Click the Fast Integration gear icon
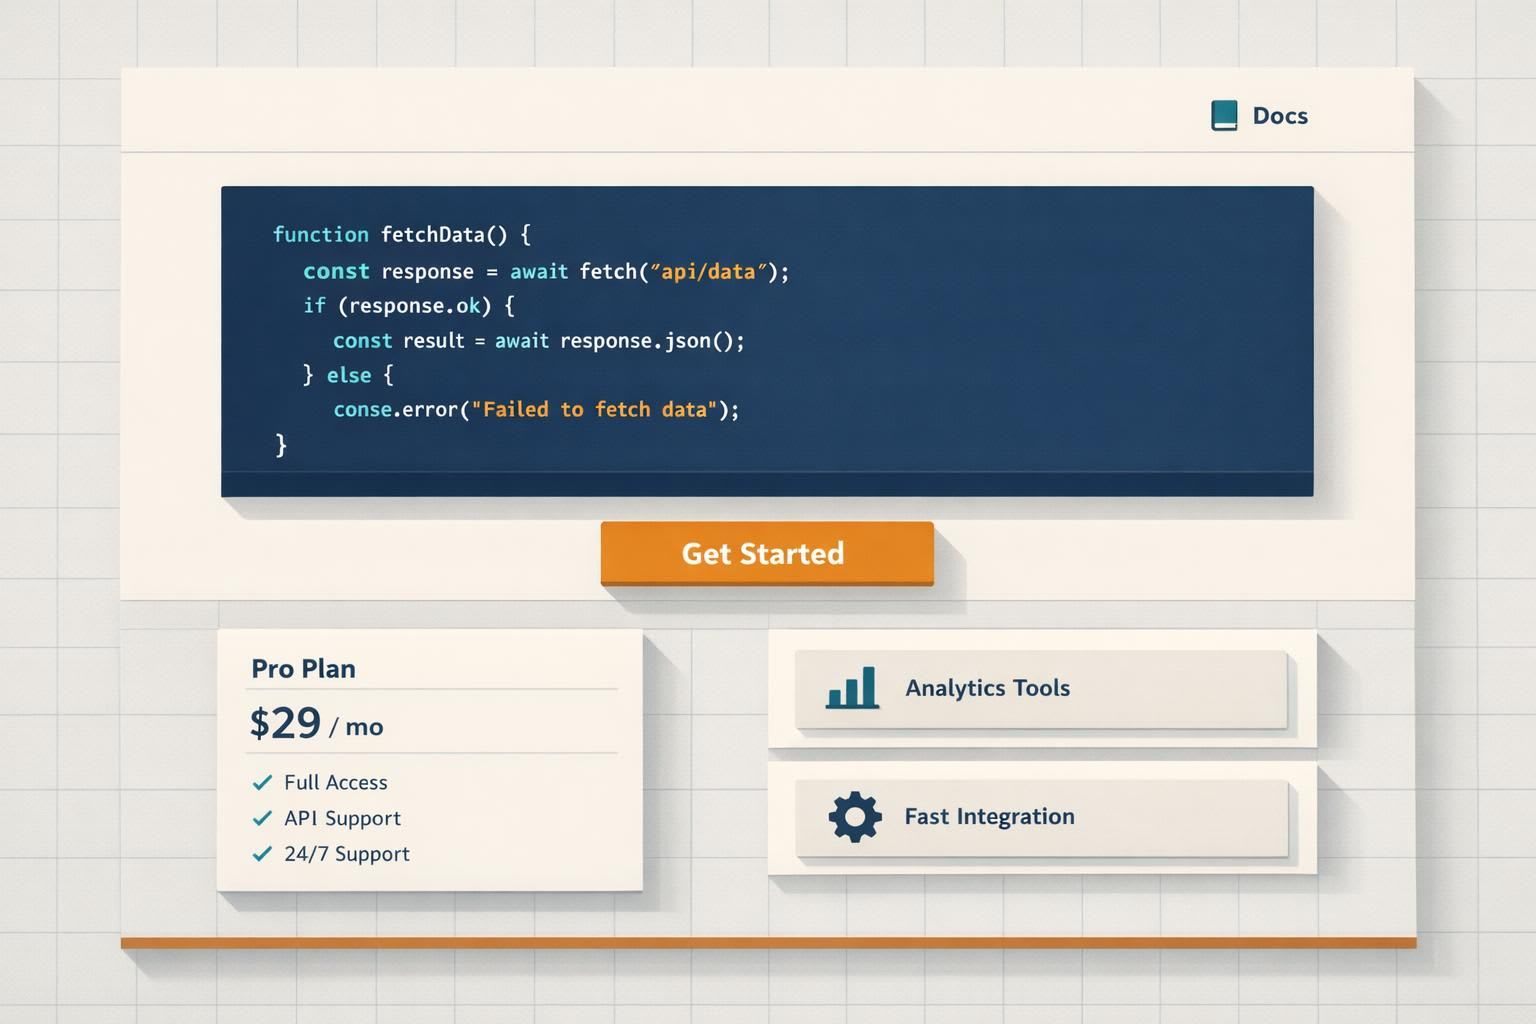The width and height of the screenshot is (1536, 1024). 855,817
